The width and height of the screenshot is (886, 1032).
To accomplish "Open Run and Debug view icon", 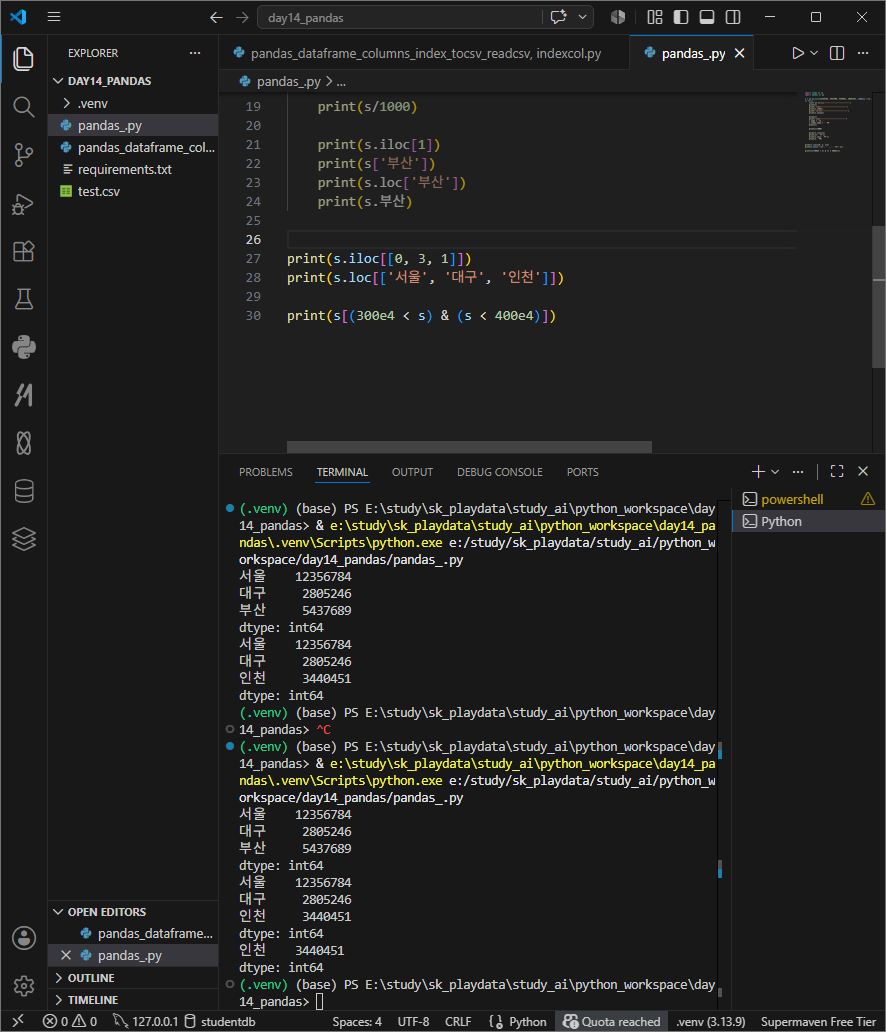I will pyautogui.click(x=24, y=203).
